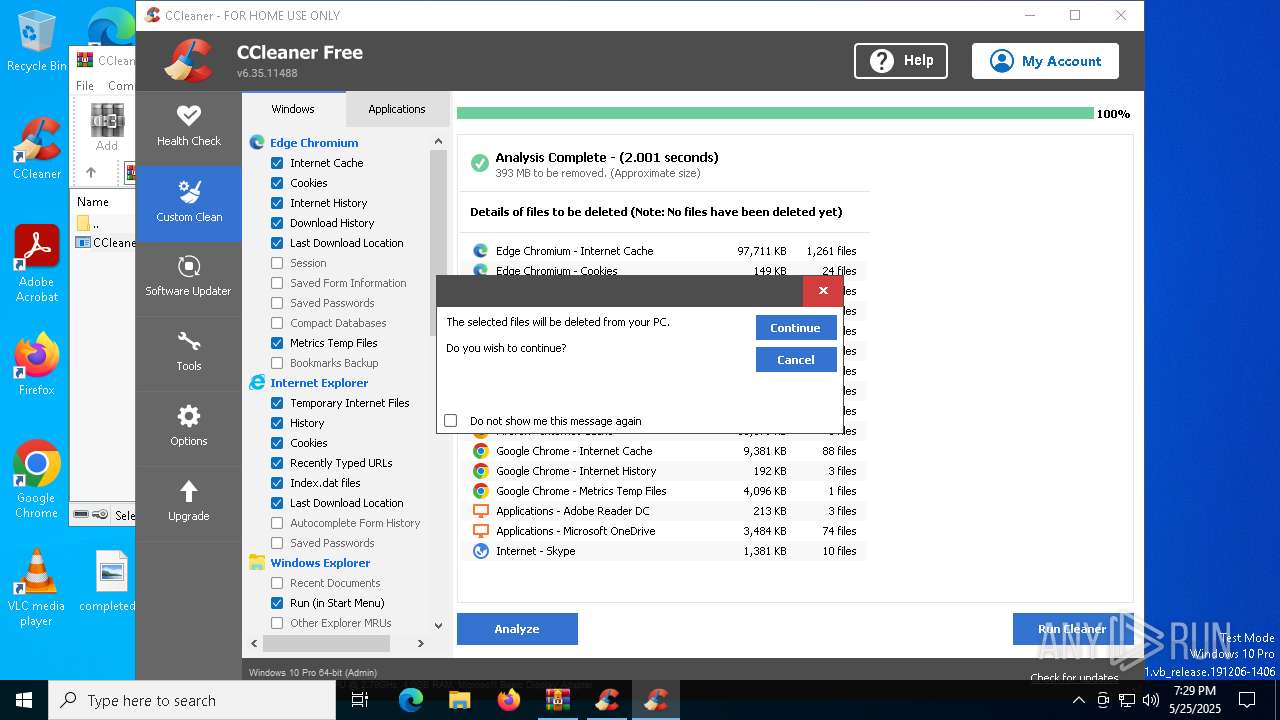Viewport: 1280px width, 720px height.
Task: Enable the Session checkbox
Action: coord(277,263)
